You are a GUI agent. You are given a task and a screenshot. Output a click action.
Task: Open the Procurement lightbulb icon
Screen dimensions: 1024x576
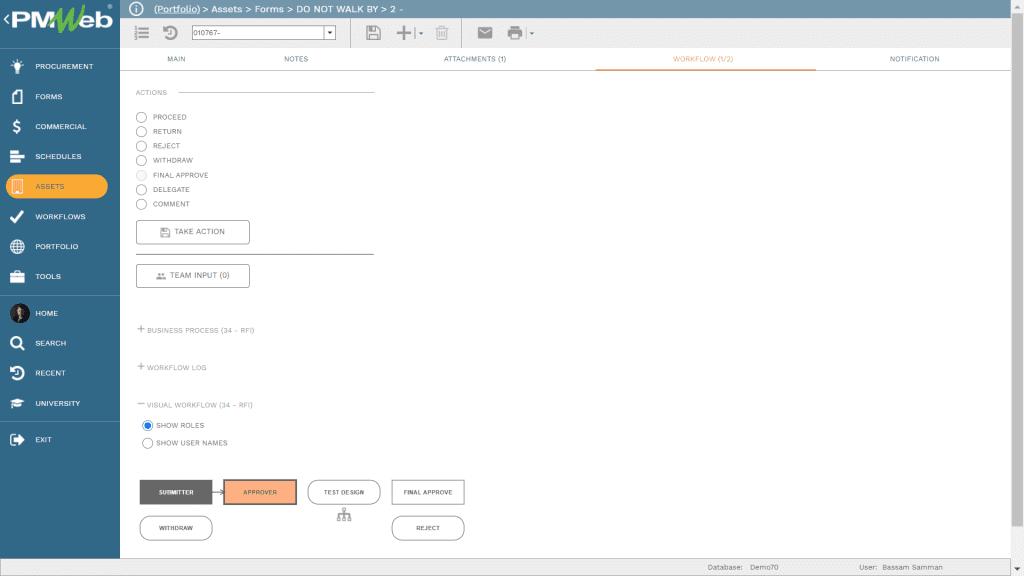18,66
